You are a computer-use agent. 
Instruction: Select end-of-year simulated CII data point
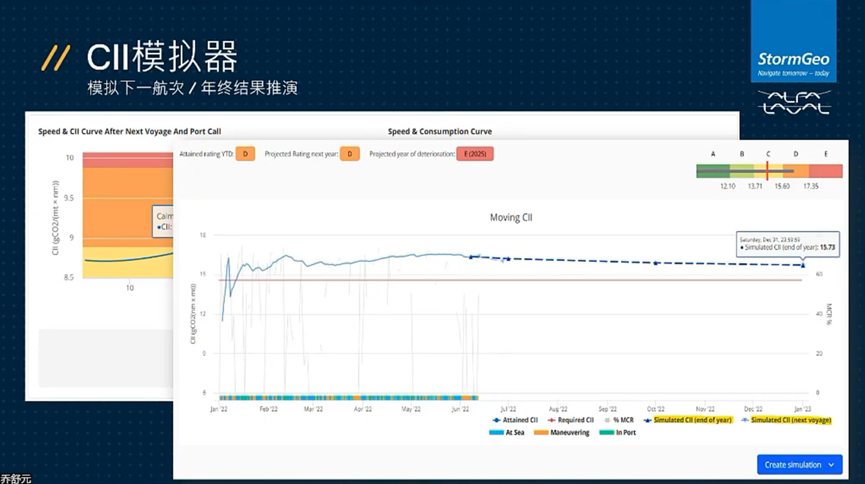(803, 265)
